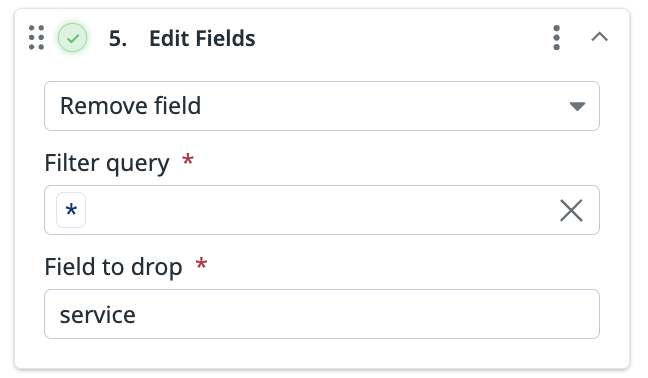Viewport: 648px width, 378px height.
Task: Collapse the Edit Fields processor chevron
Action: click(599, 37)
